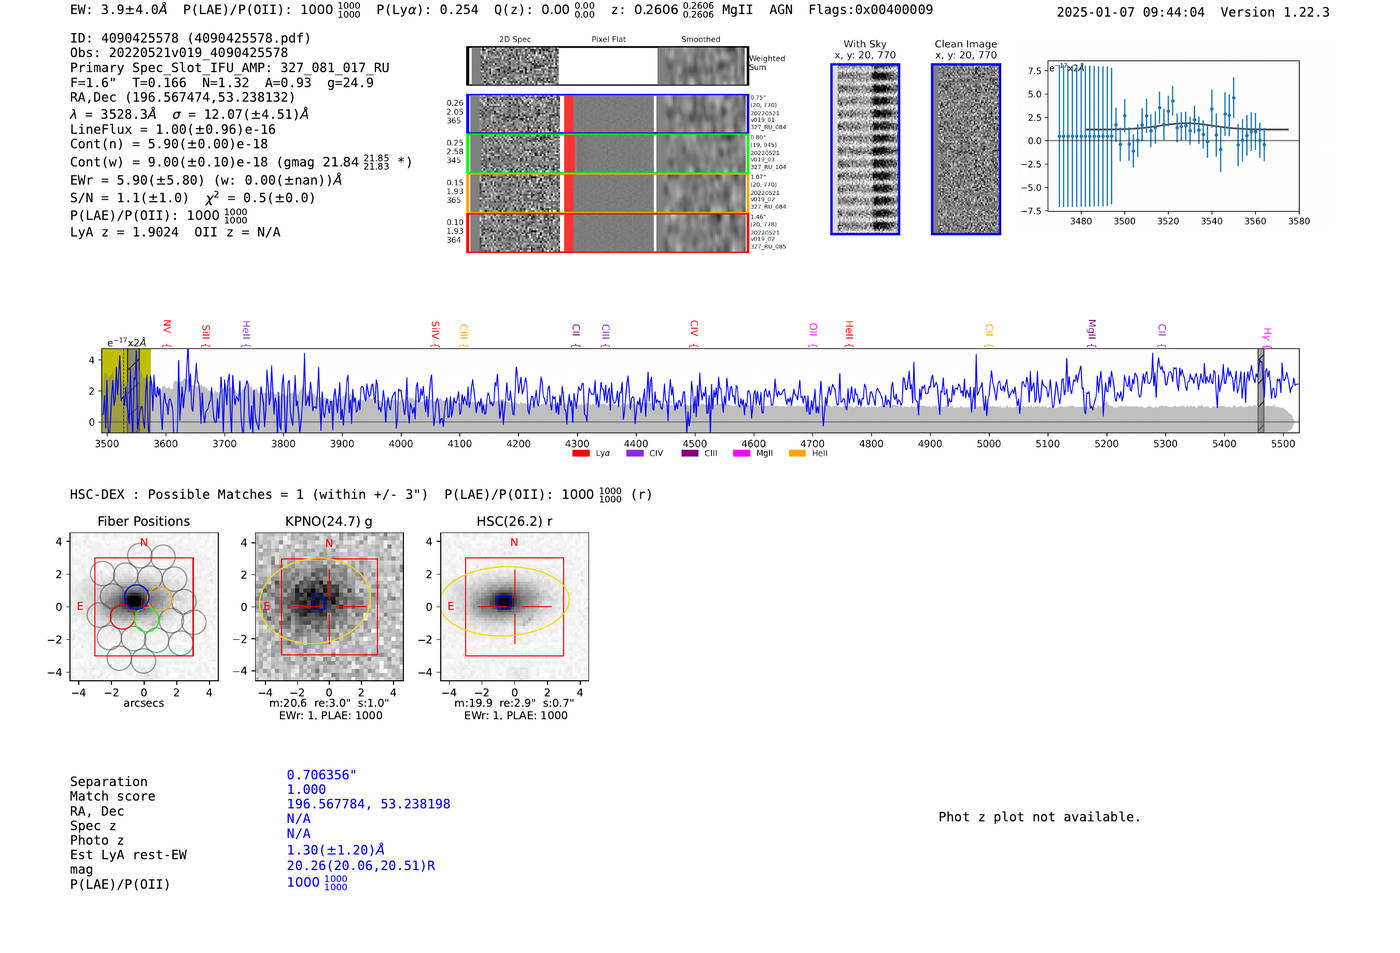Screen dimensions: 1400x953
Task: Open the "Clean Image" cutout
Action: click(x=966, y=149)
